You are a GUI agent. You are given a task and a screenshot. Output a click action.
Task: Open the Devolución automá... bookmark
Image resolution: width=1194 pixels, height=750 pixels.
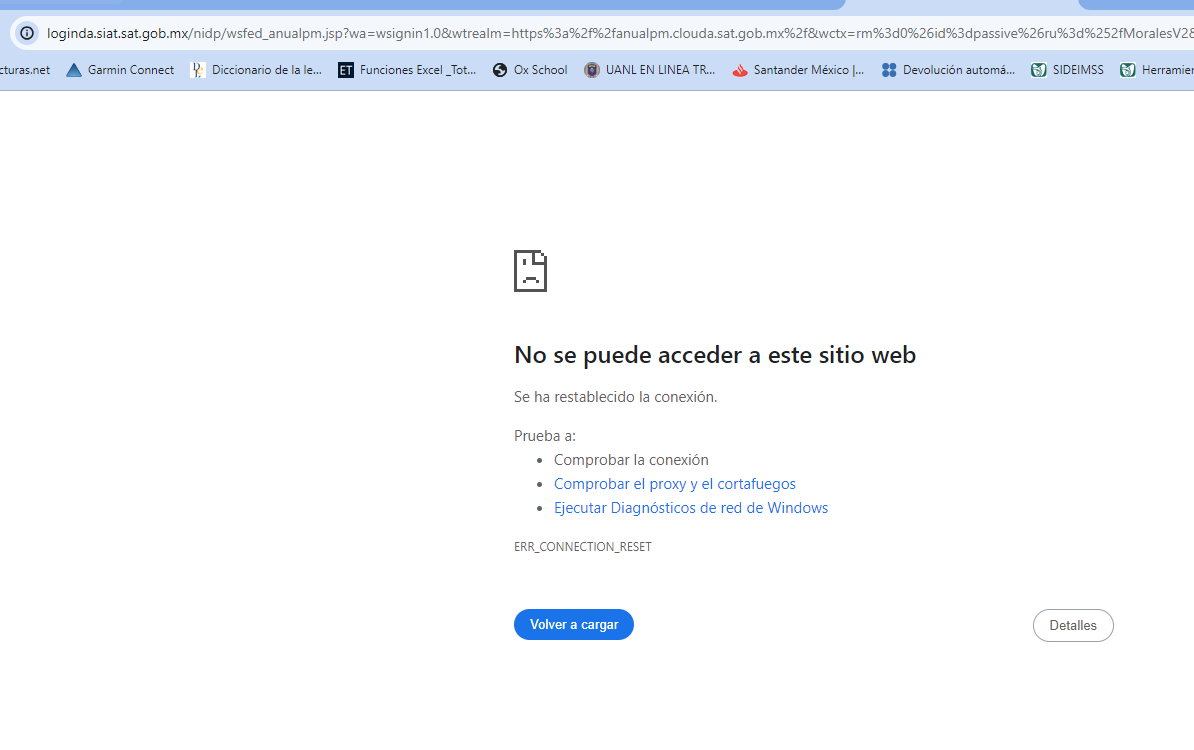pos(948,70)
